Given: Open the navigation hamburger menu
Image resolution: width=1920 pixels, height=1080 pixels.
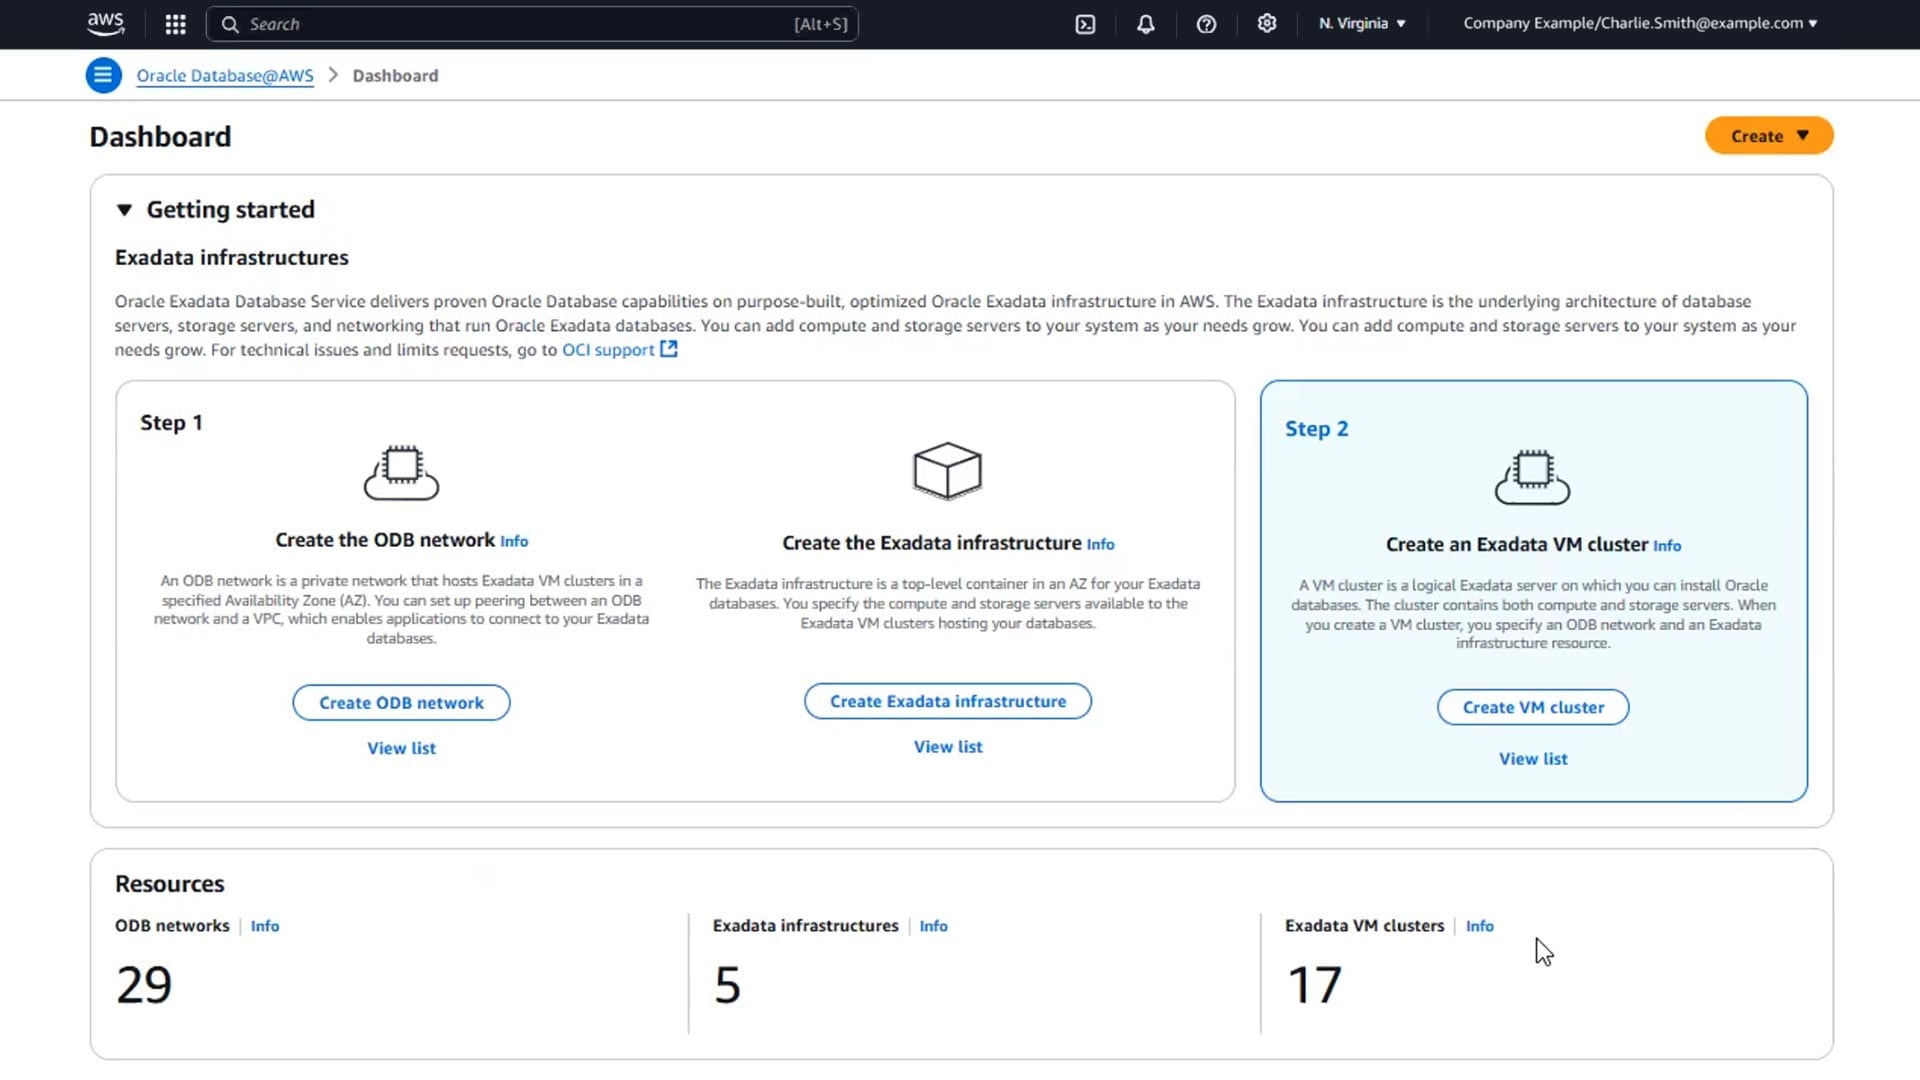Looking at the screenshot, I should [103, 75].
